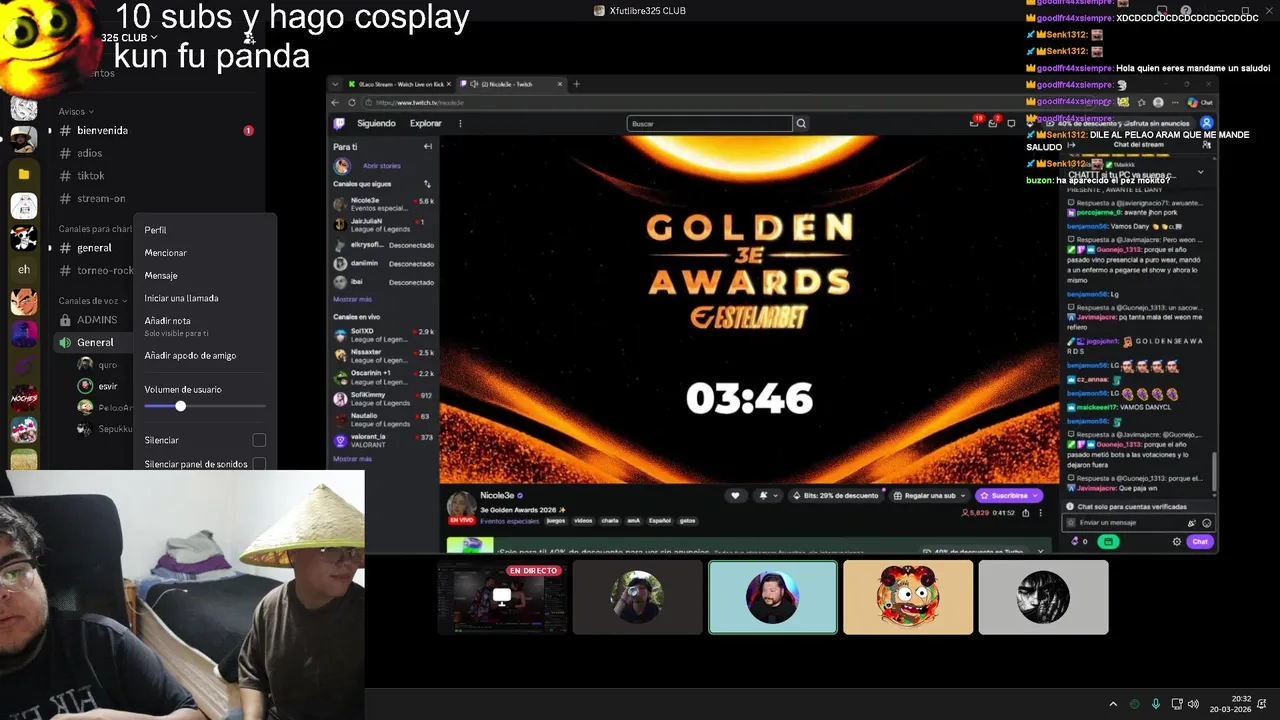Click Bits: 29% de descuento button
The height and width of the screenshot is (720, 1280).
(835, 495)
